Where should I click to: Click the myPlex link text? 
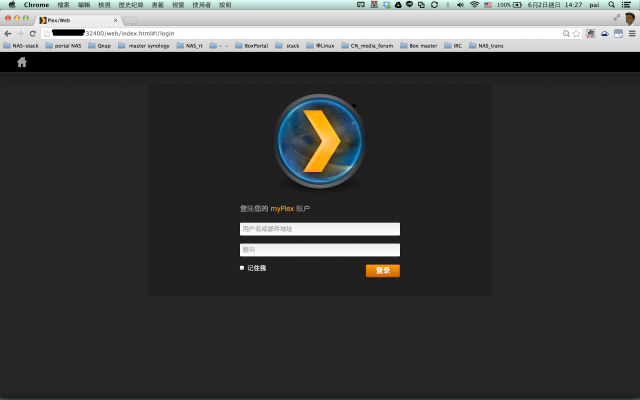click(282, 209)
